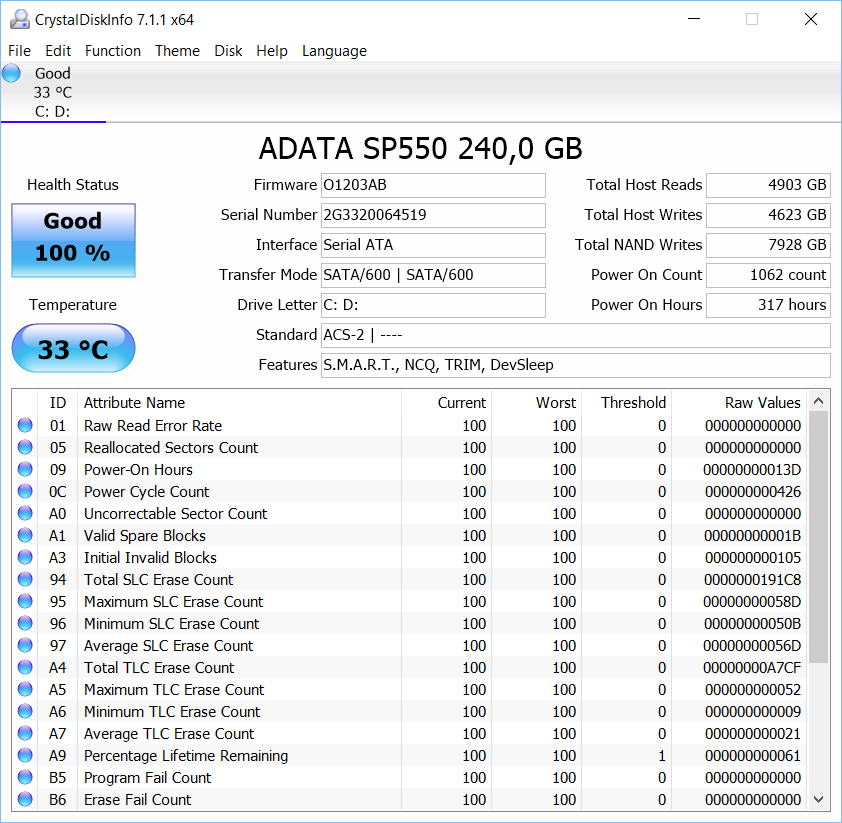The height and width of the screenshot is (823, 842).
Task: Click status orb for Raw Read Error Rate
Action: point(25,426)
